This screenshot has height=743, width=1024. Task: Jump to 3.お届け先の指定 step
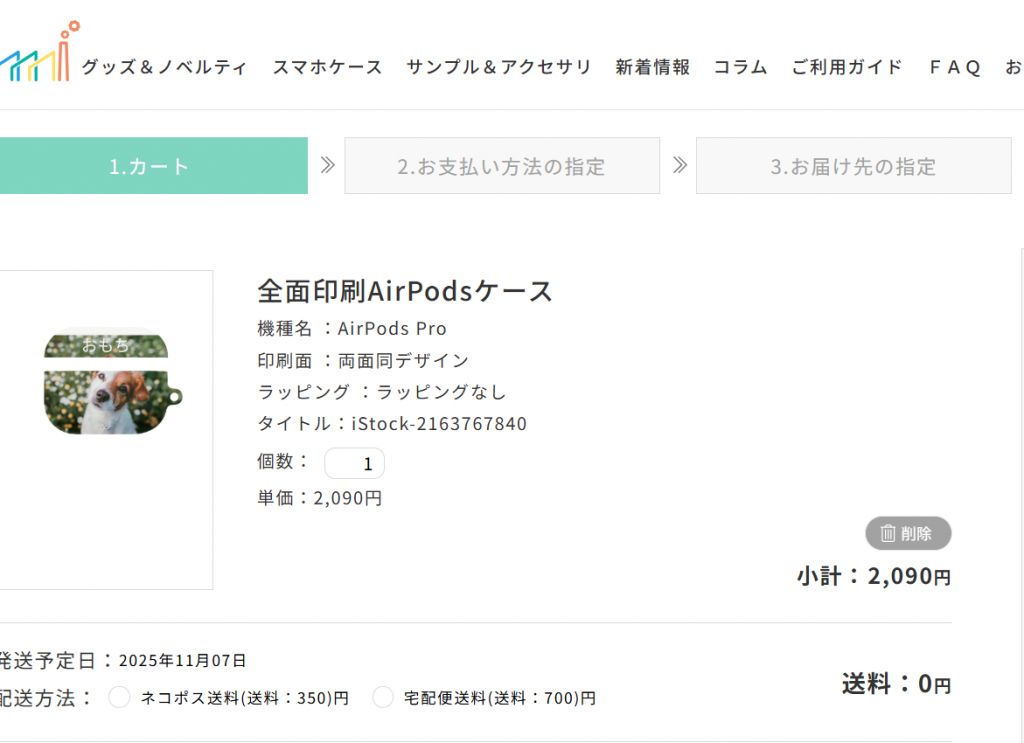pyautogui.click(x=853, y=166)
